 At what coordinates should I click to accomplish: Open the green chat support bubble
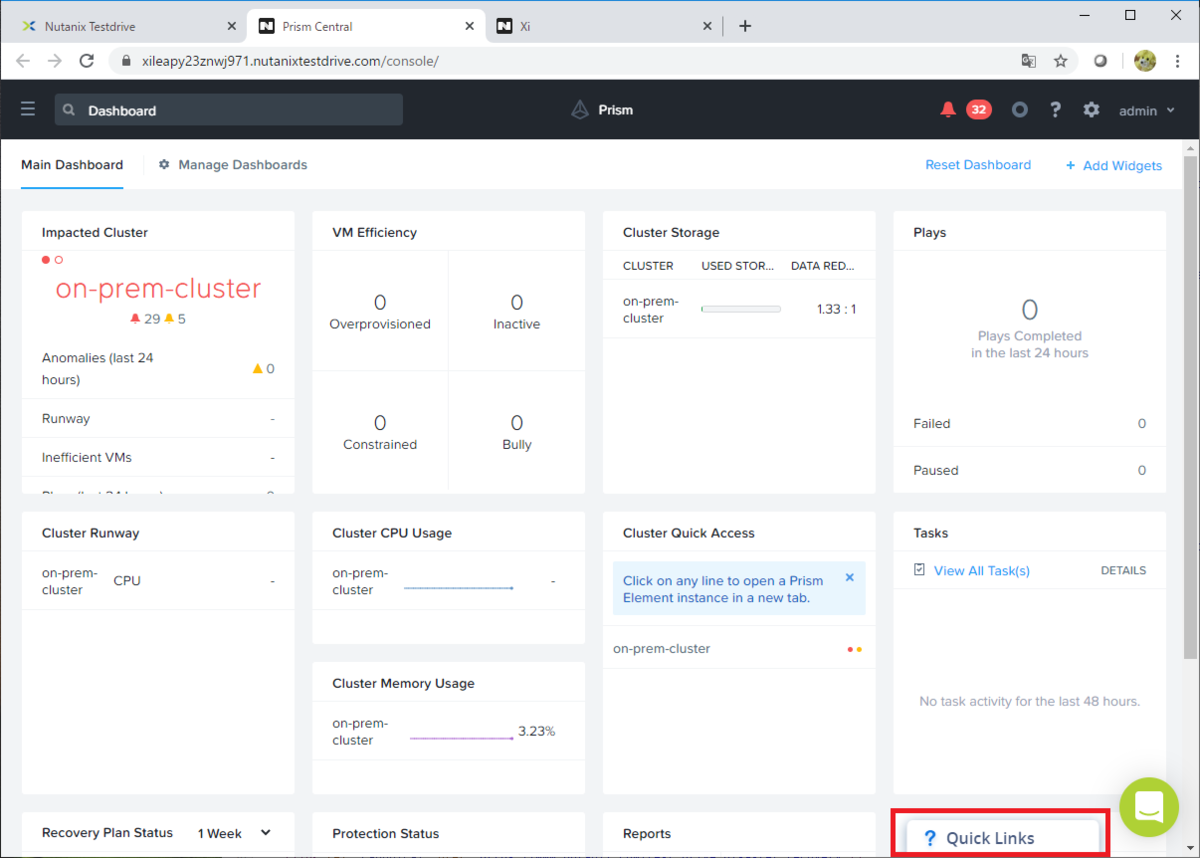point(1150,807)
